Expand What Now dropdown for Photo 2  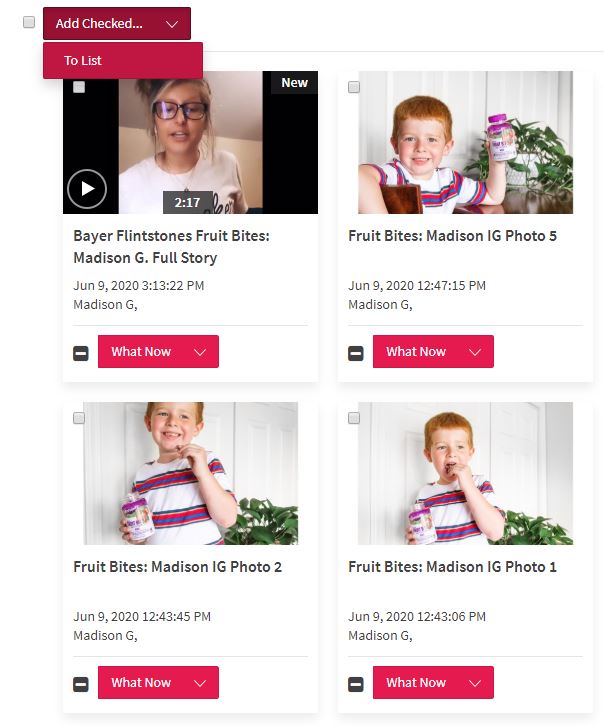tap(158, 683)
